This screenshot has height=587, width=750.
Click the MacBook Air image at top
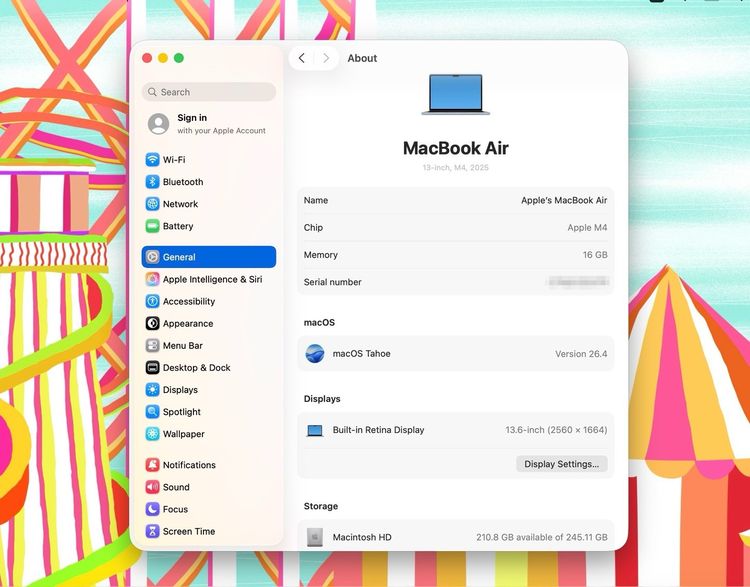(x=455, y=94)
